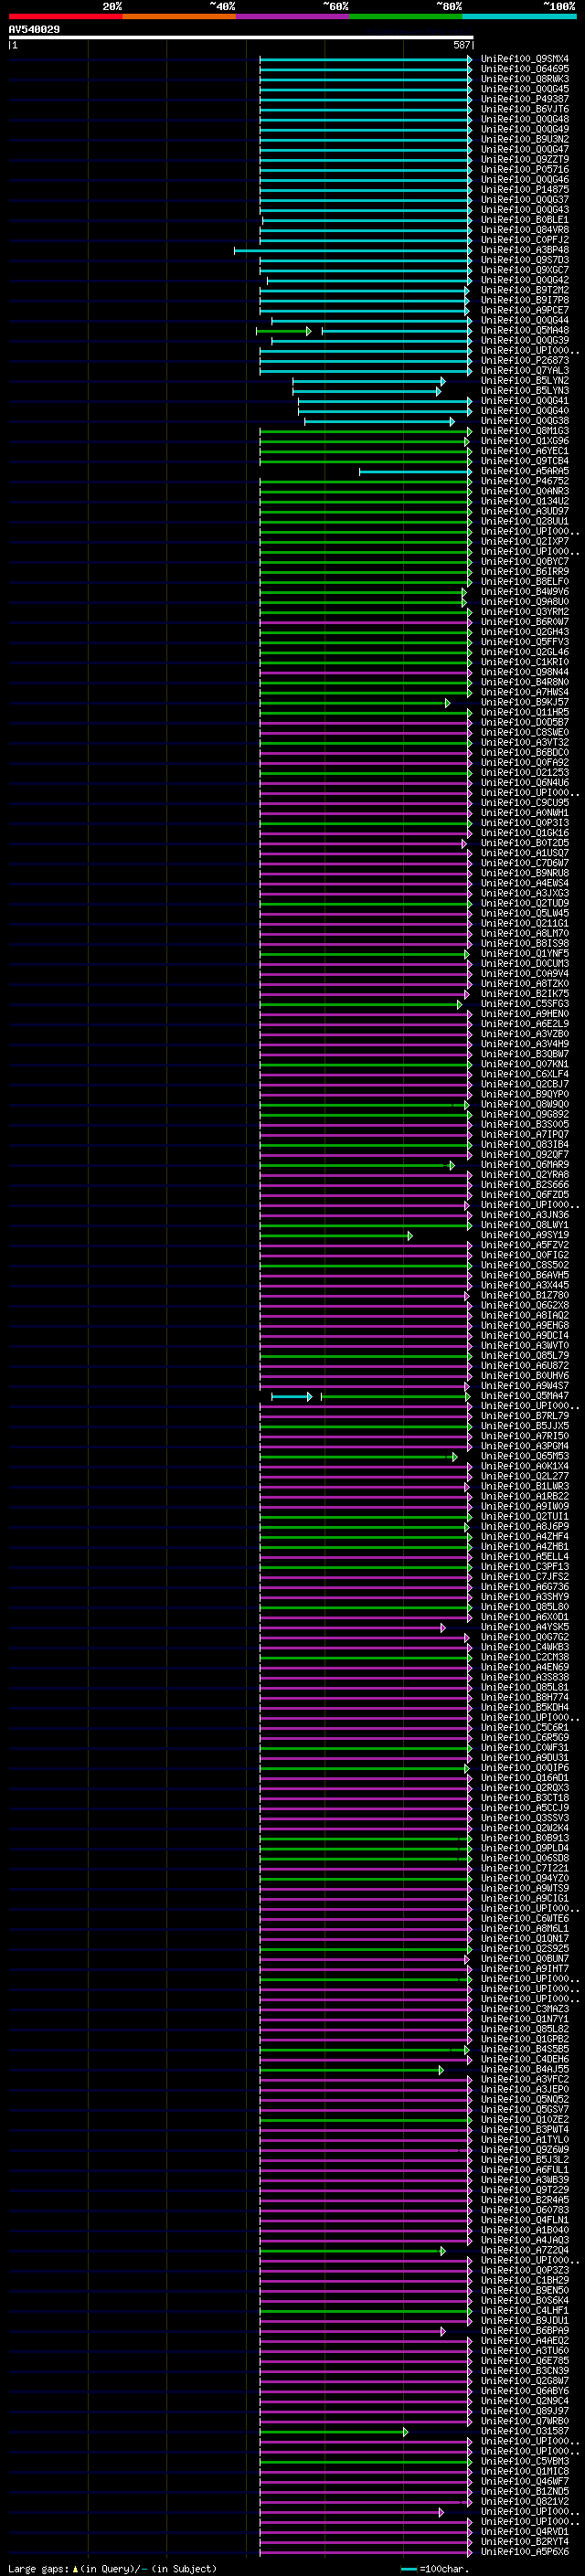The height and width of the screenshot is (2576, 585).
Task: Select UniRef100_Q9S7D3 label
Action: click(x=525, y=260)
